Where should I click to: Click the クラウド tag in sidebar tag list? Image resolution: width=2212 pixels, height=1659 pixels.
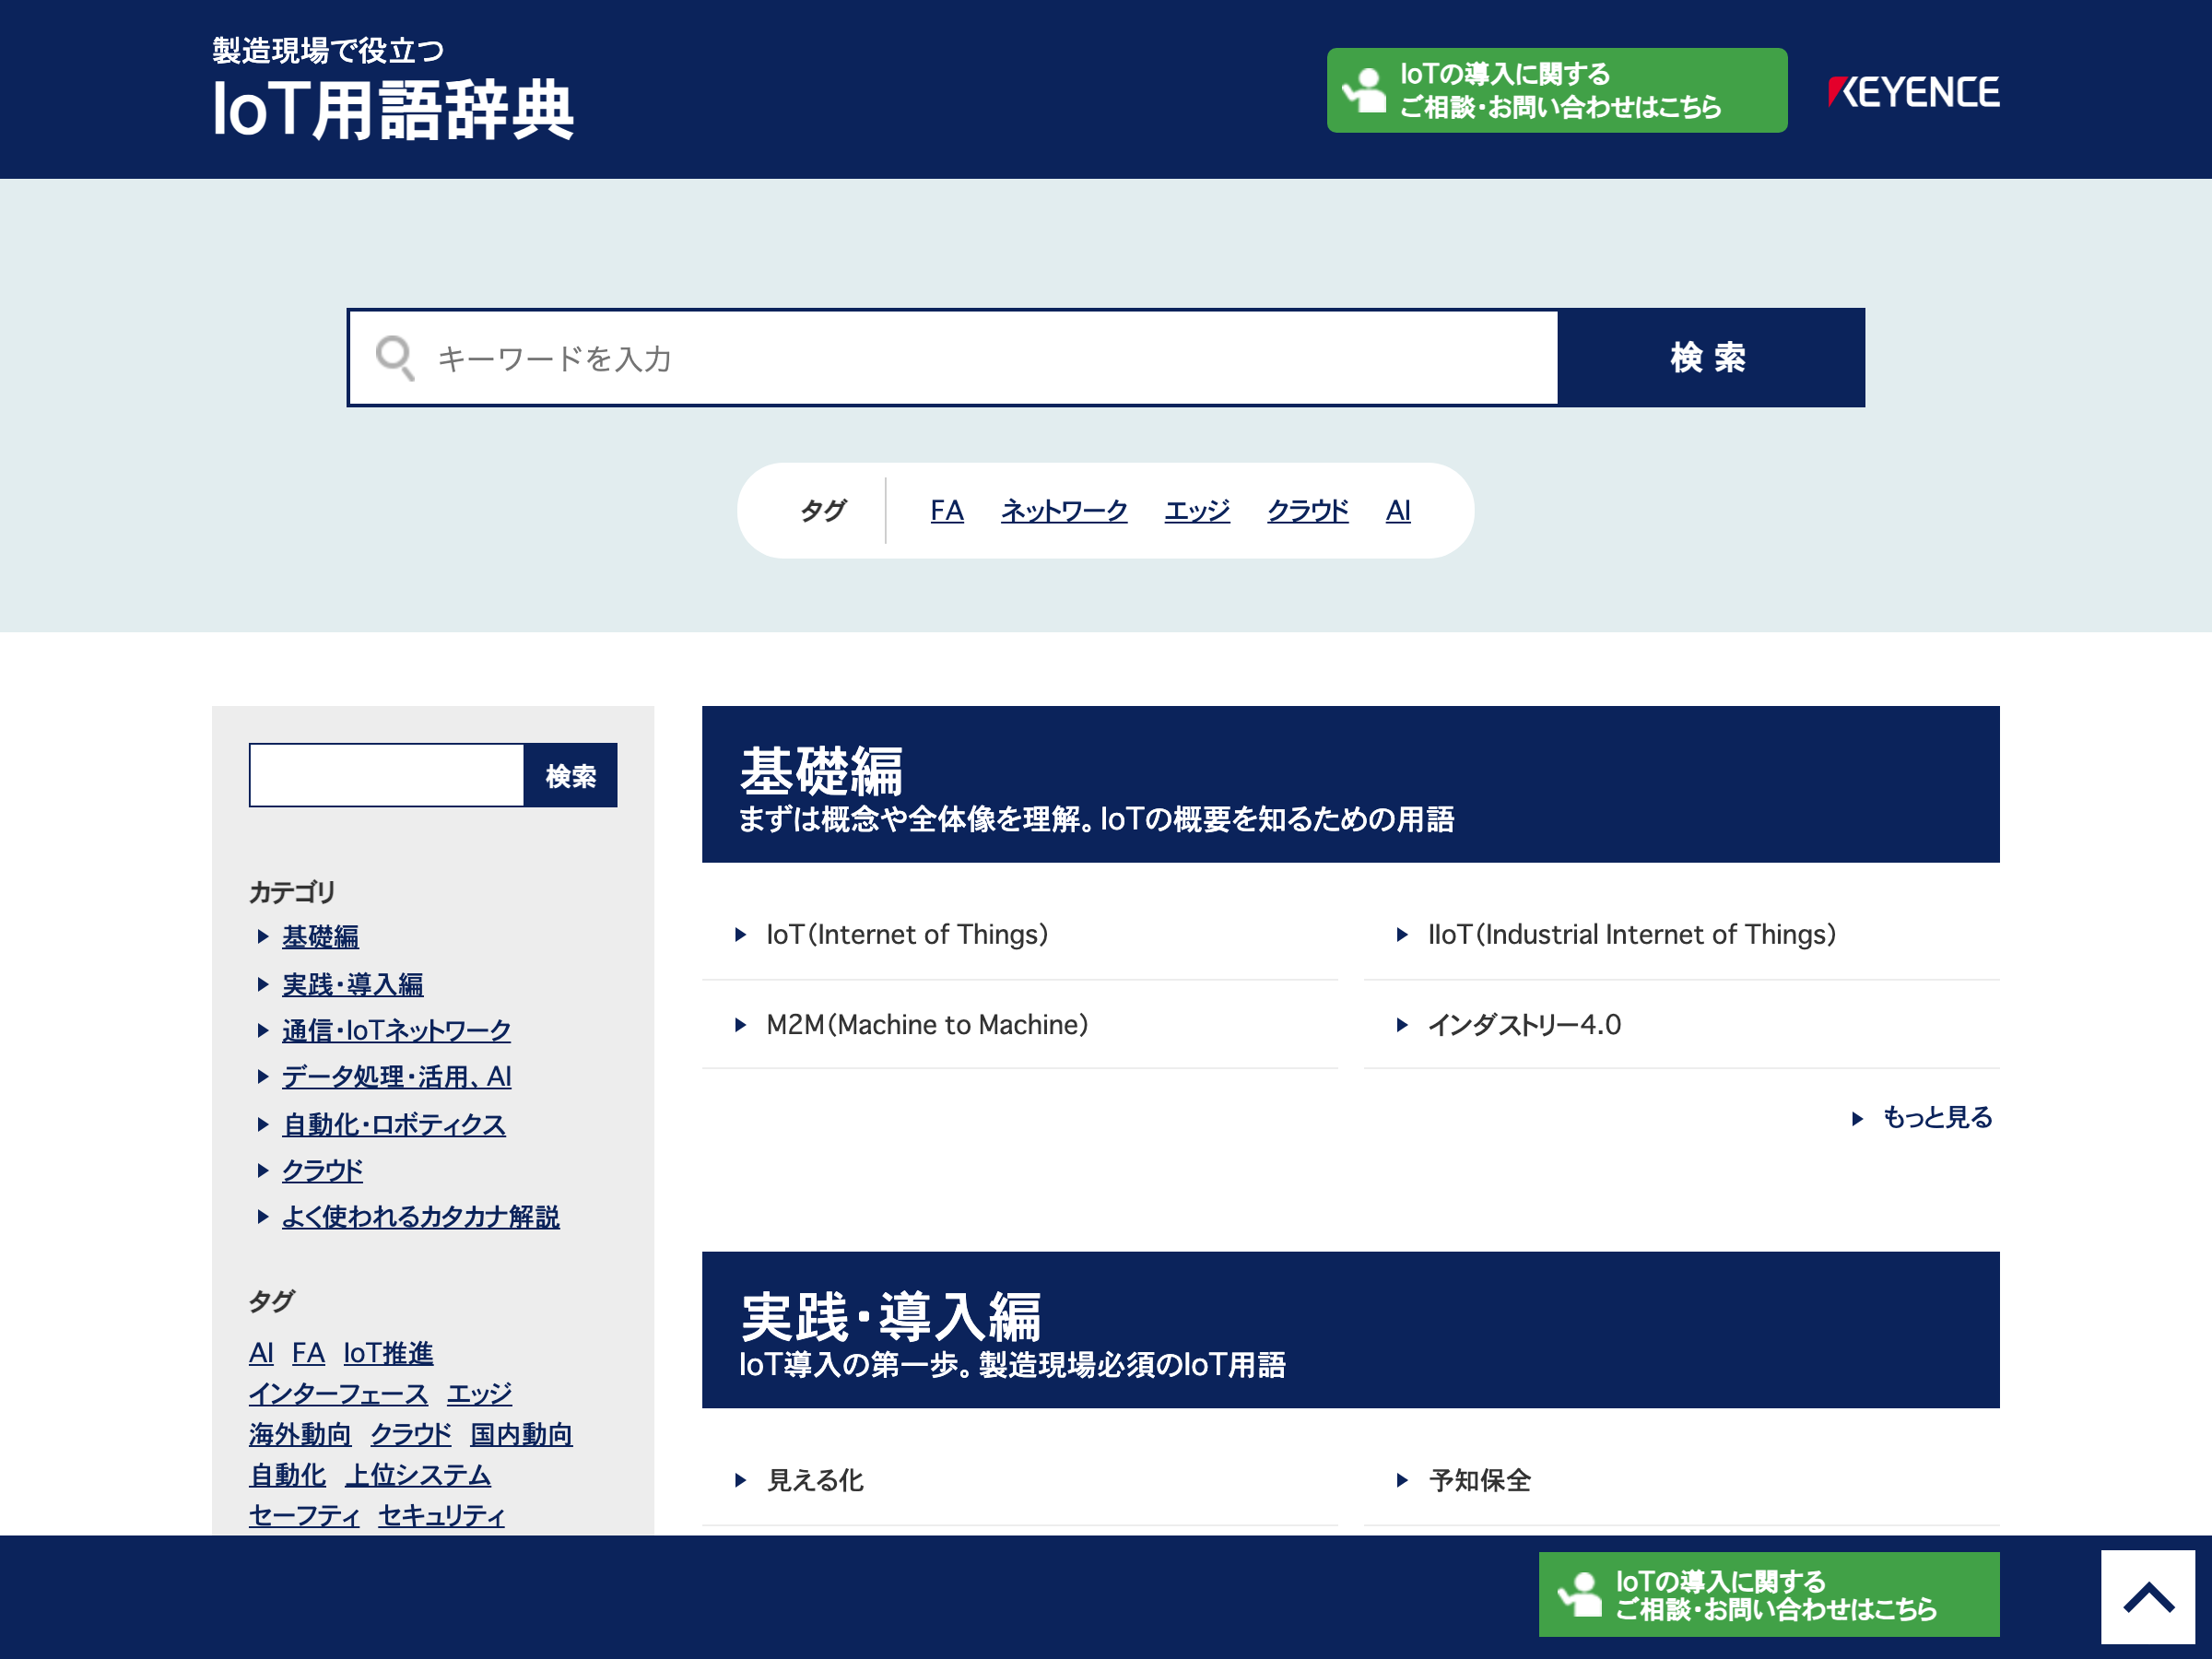point(411,1435)
